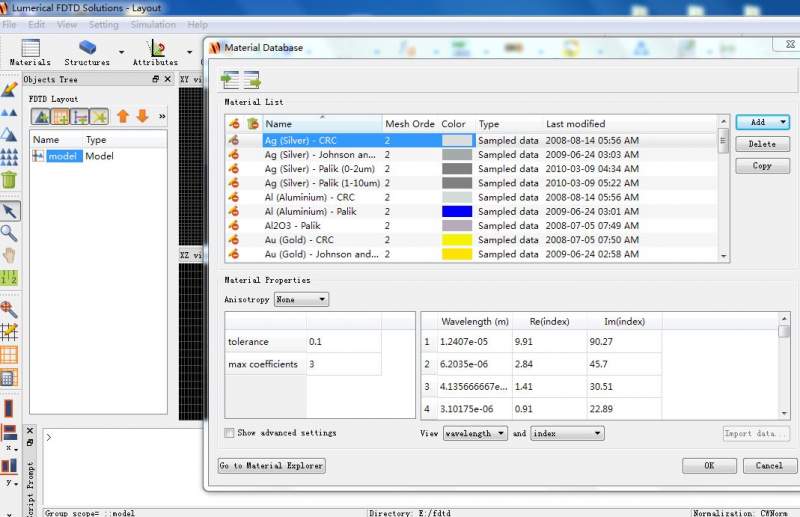
Task: Select Au (Gold) - CRC material row
Action: tap(471, 240)
